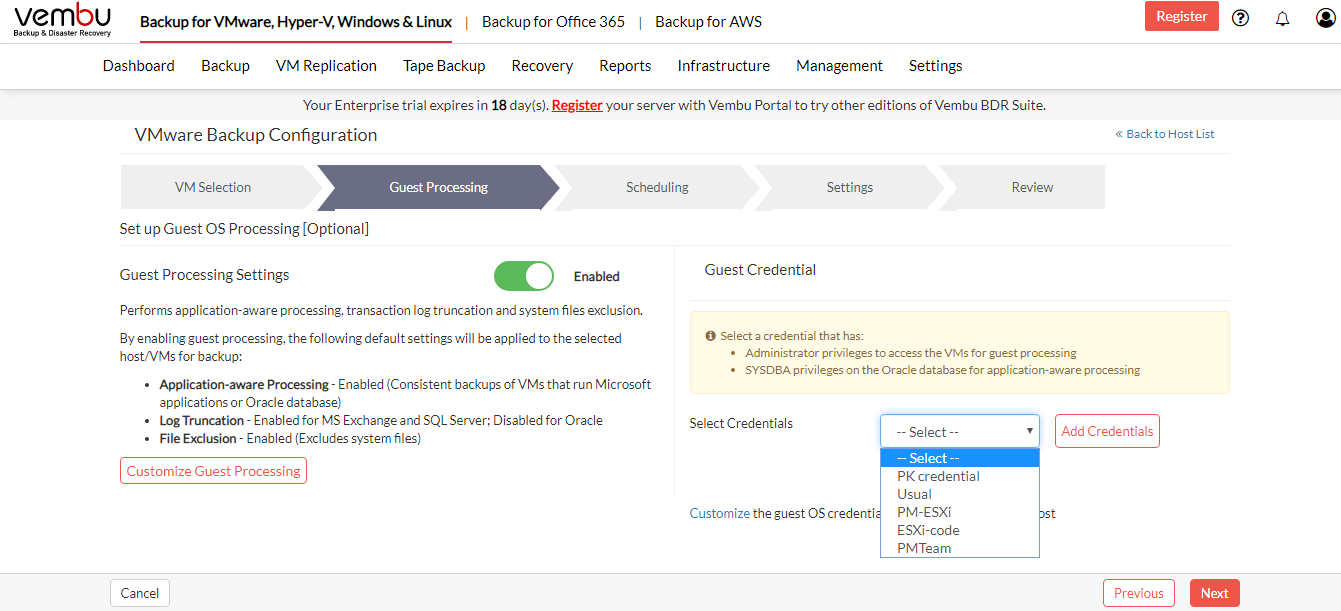The width and height of the screenshot is (1341, 611).
Task: Switch to Backup for Office 365 tab
Action: (553, 22)
